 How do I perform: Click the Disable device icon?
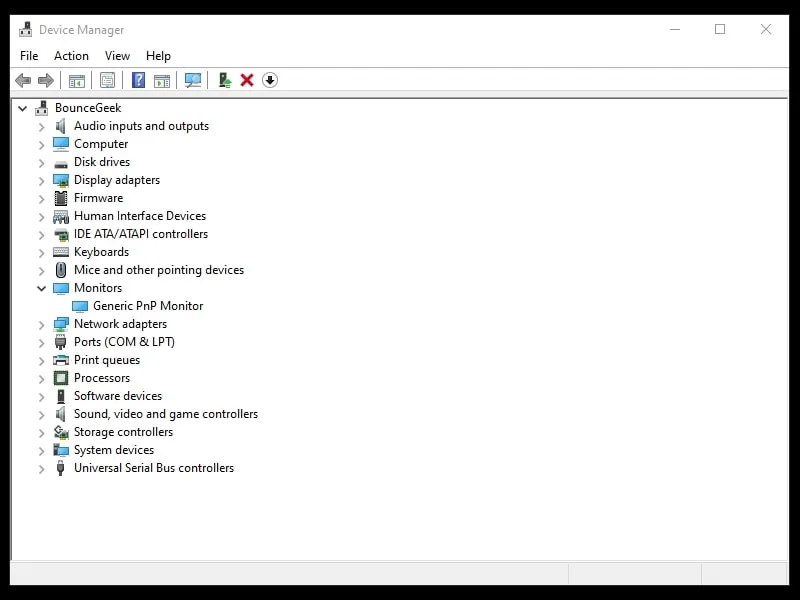[x=269, y=80]
